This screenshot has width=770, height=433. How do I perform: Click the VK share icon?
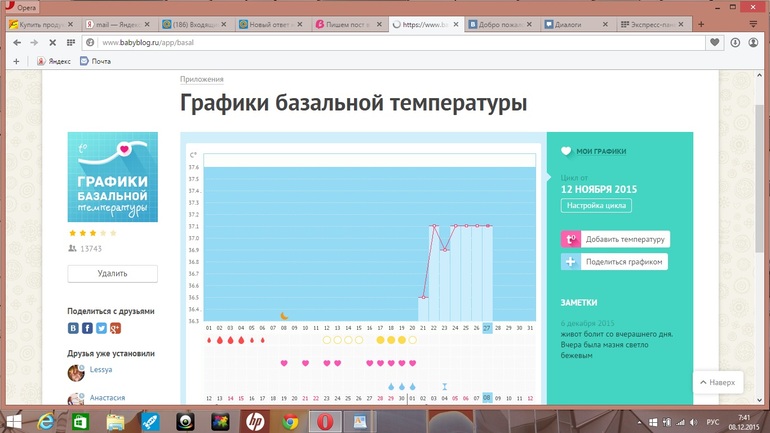pos(73,328)
